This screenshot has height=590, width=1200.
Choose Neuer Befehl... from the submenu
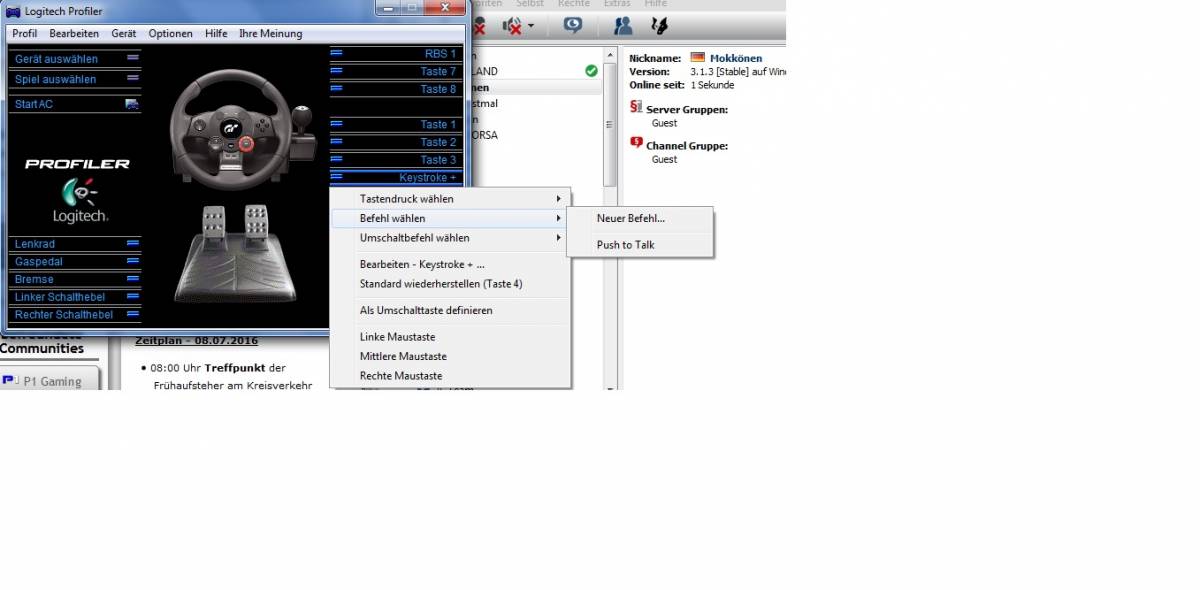[631, 218]
